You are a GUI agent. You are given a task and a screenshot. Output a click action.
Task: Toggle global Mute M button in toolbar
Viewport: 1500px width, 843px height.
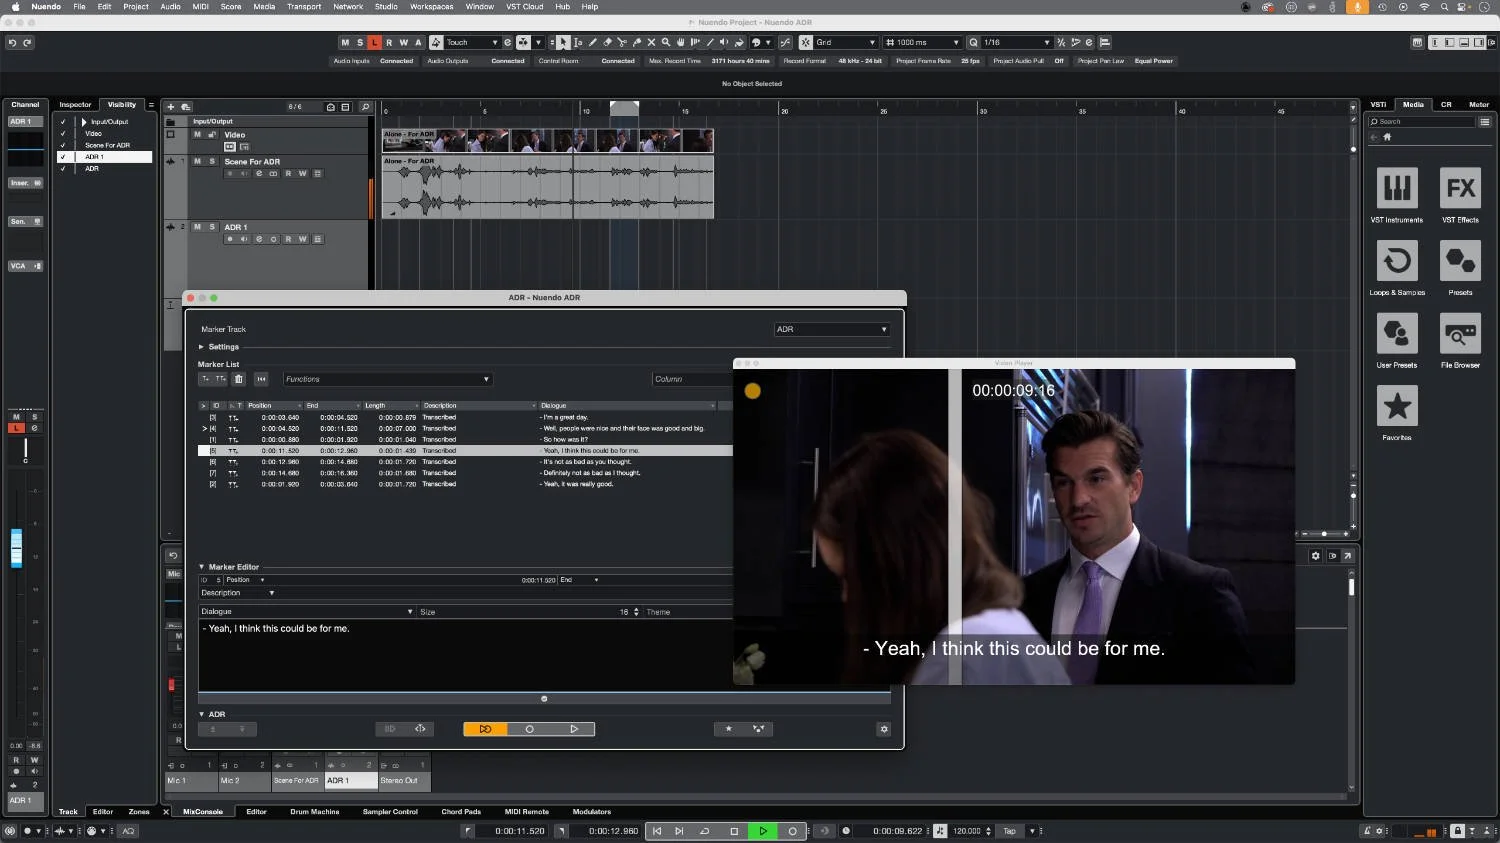pos(345,42)
